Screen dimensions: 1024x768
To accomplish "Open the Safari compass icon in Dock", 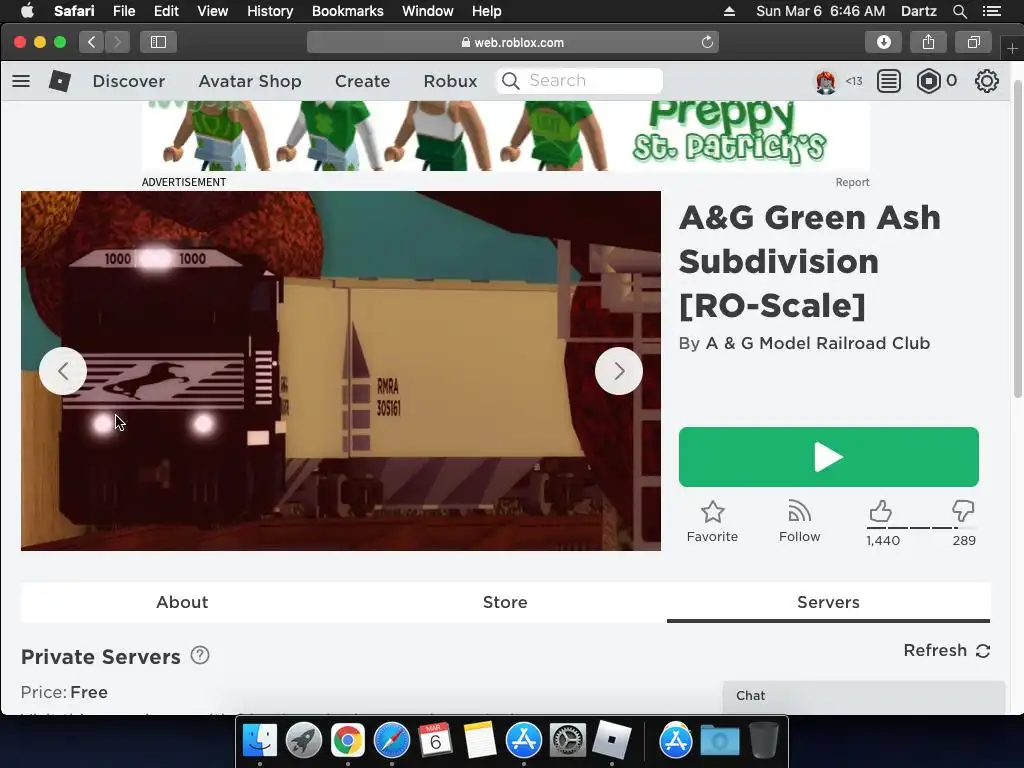I will pyautogui.click(x=392, y=741).
